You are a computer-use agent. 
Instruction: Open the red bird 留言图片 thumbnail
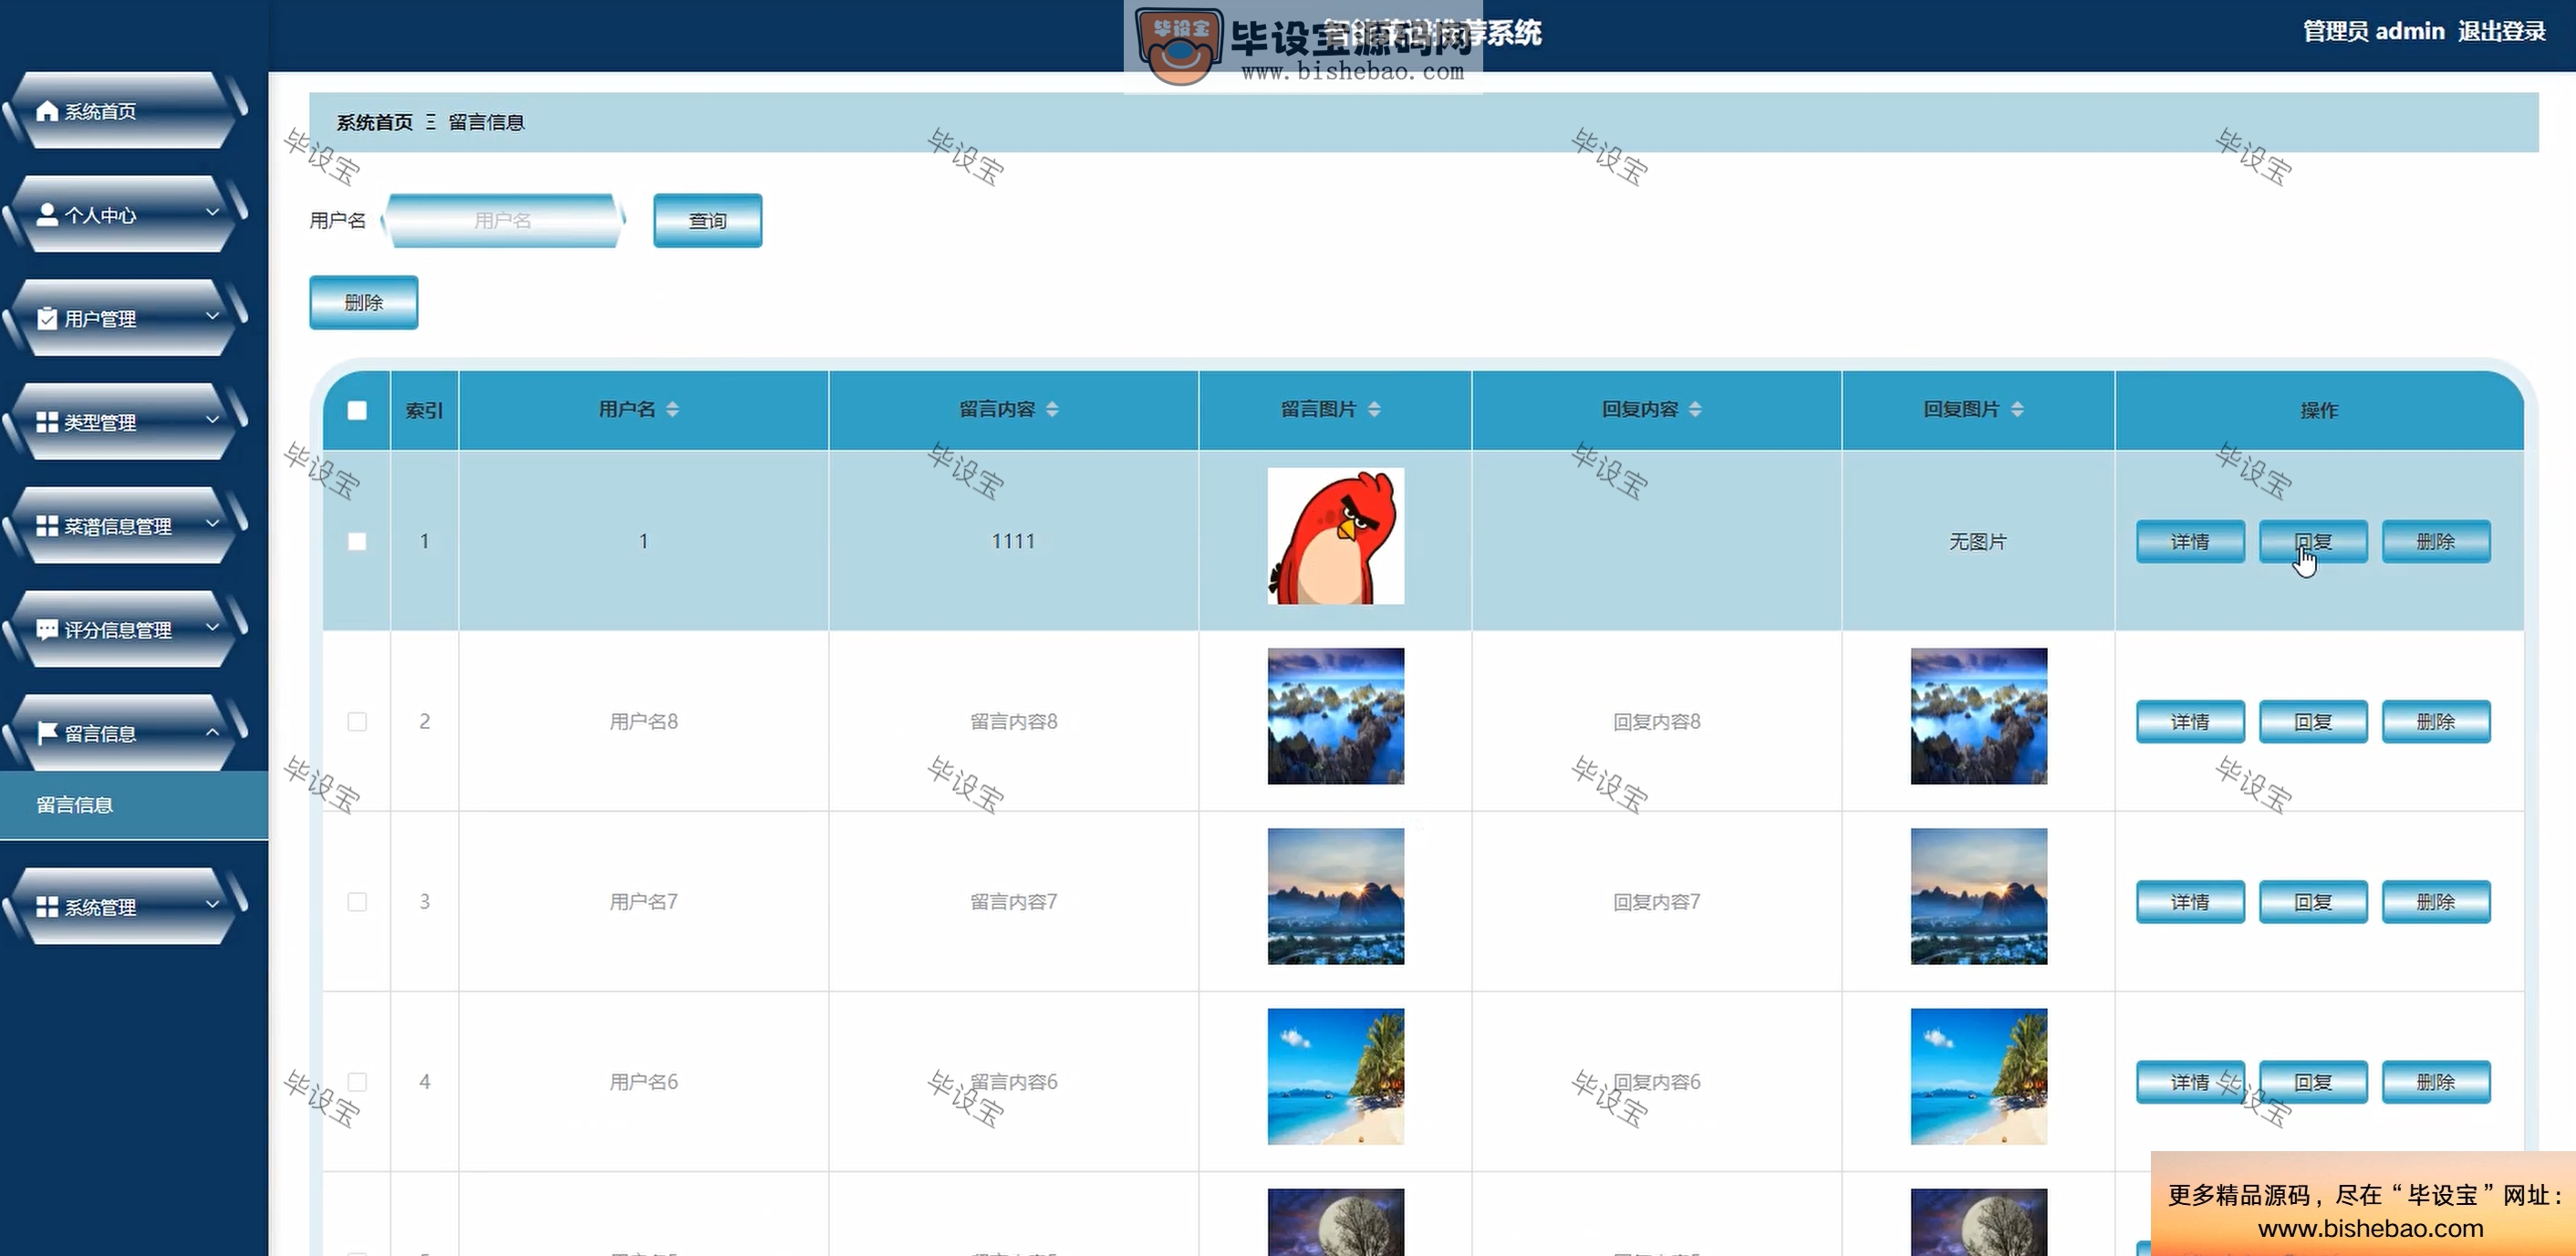pos(1335,536)
